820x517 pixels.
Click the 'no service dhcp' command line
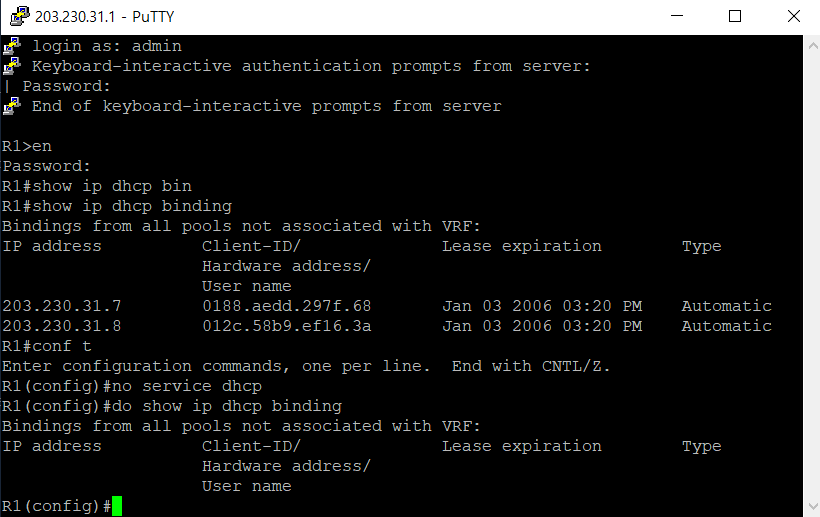[132, 386]
